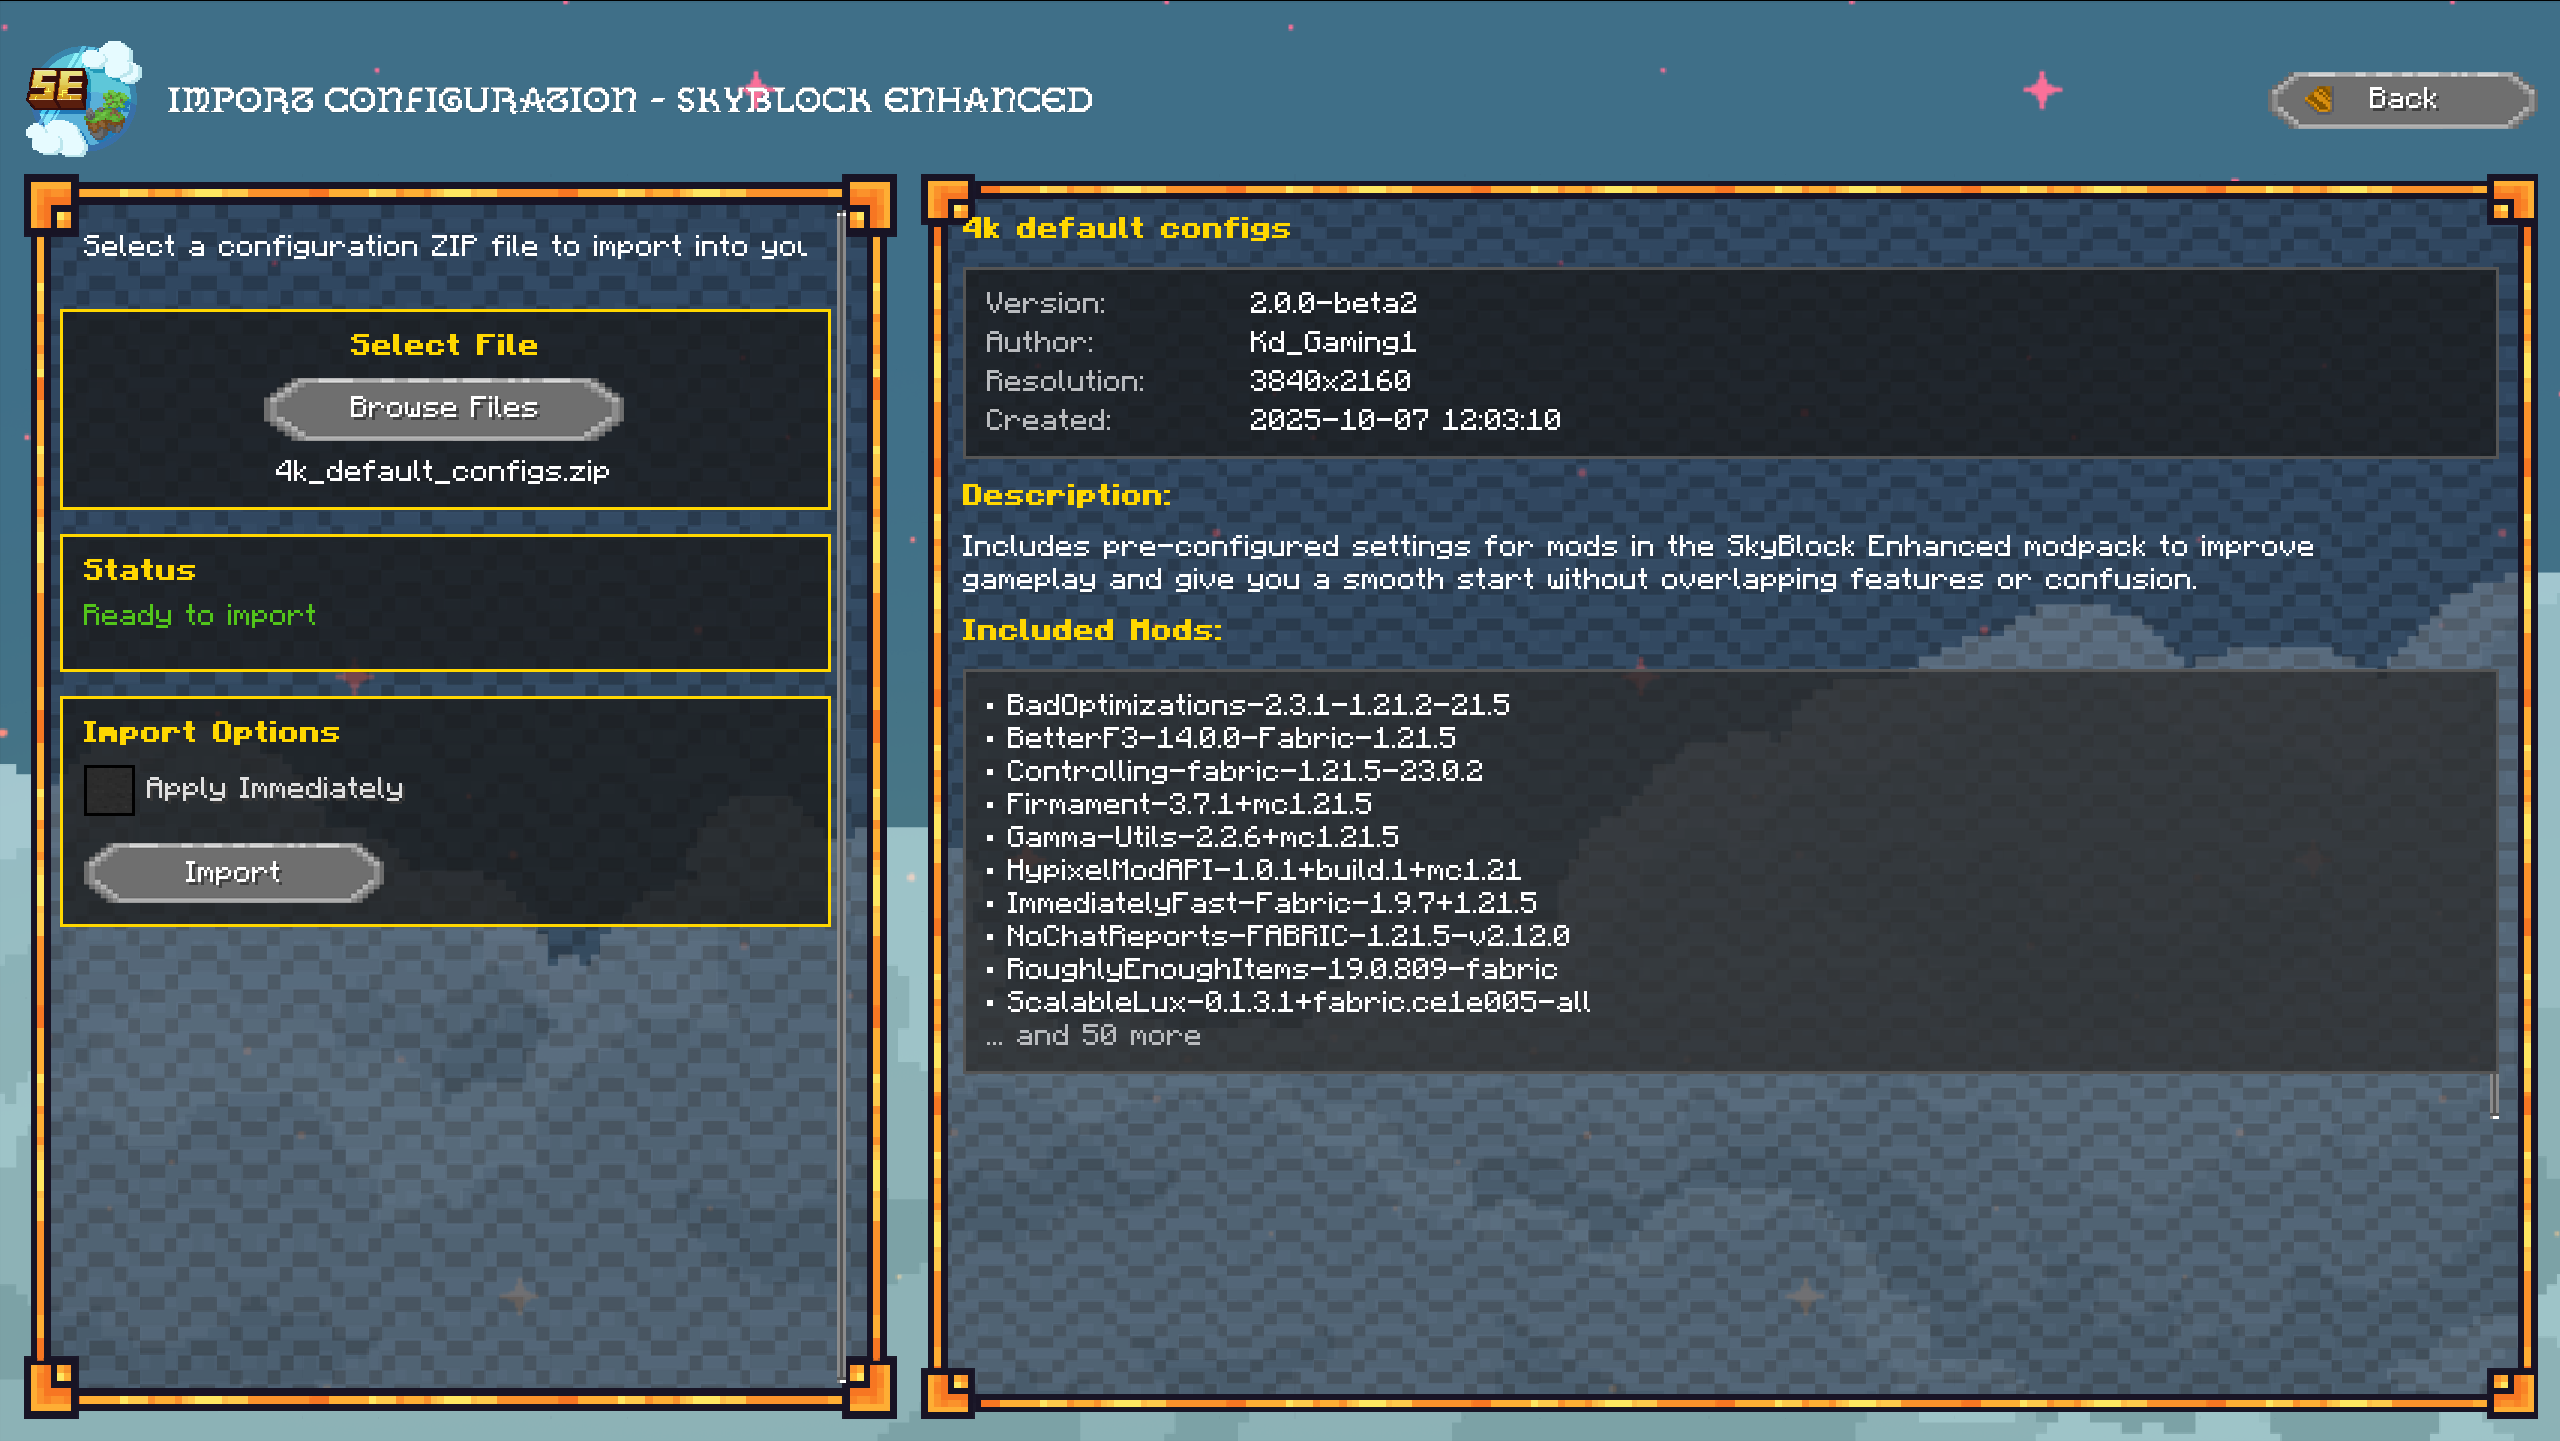Click the 4k default configs title

[x=1126, y=229]
